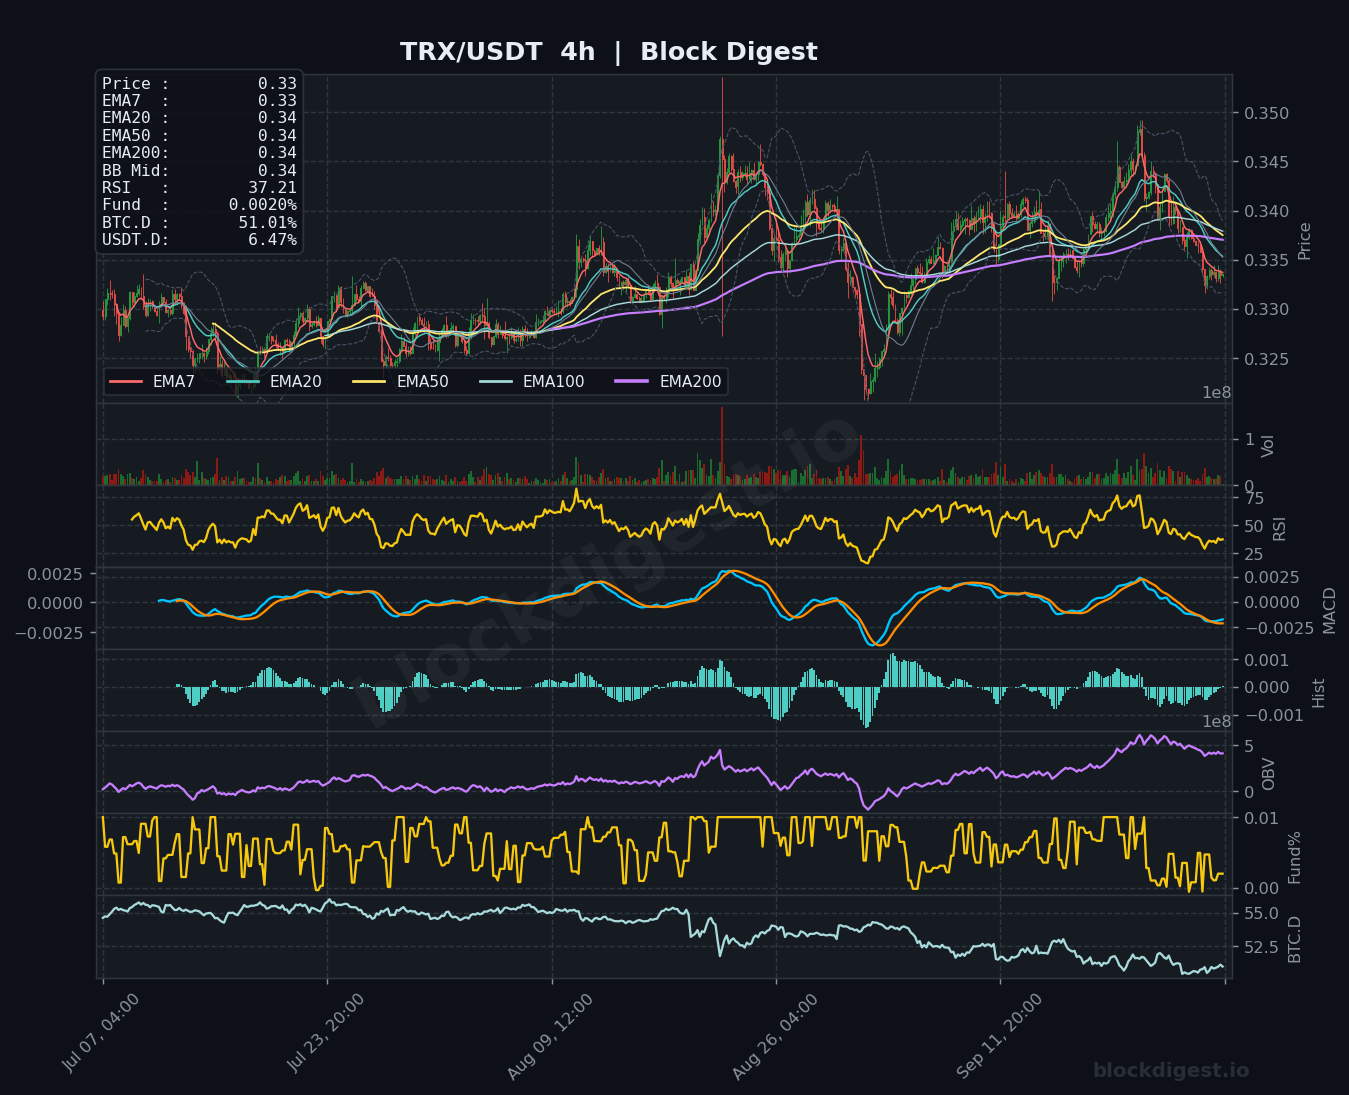
Task: Click the Sep 11, 20:00 date label
Action: tap(998, 1036)
